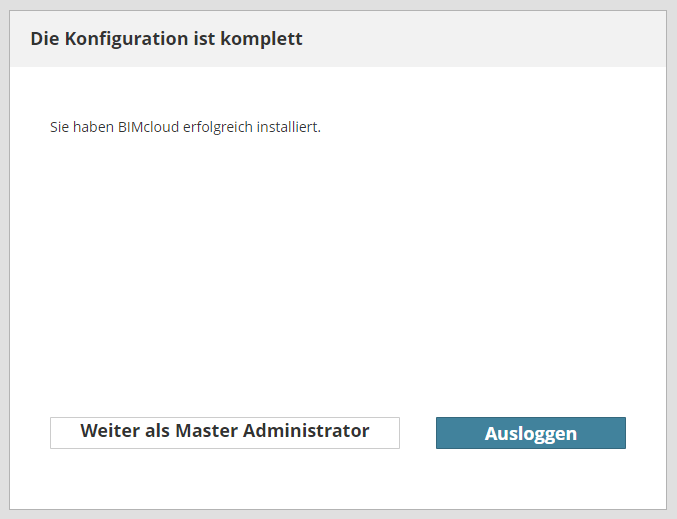Click the Ausloggen button
Image resolution: width=677 pixels, height=519 pixels.
point(530,433)
